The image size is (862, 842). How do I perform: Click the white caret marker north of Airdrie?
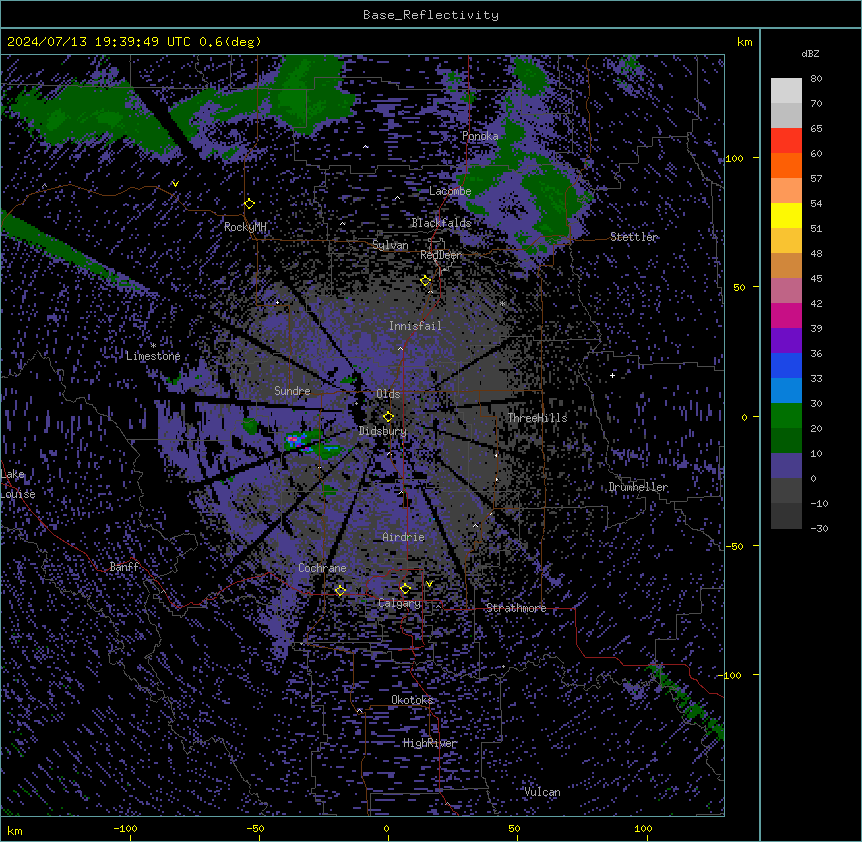401,492
